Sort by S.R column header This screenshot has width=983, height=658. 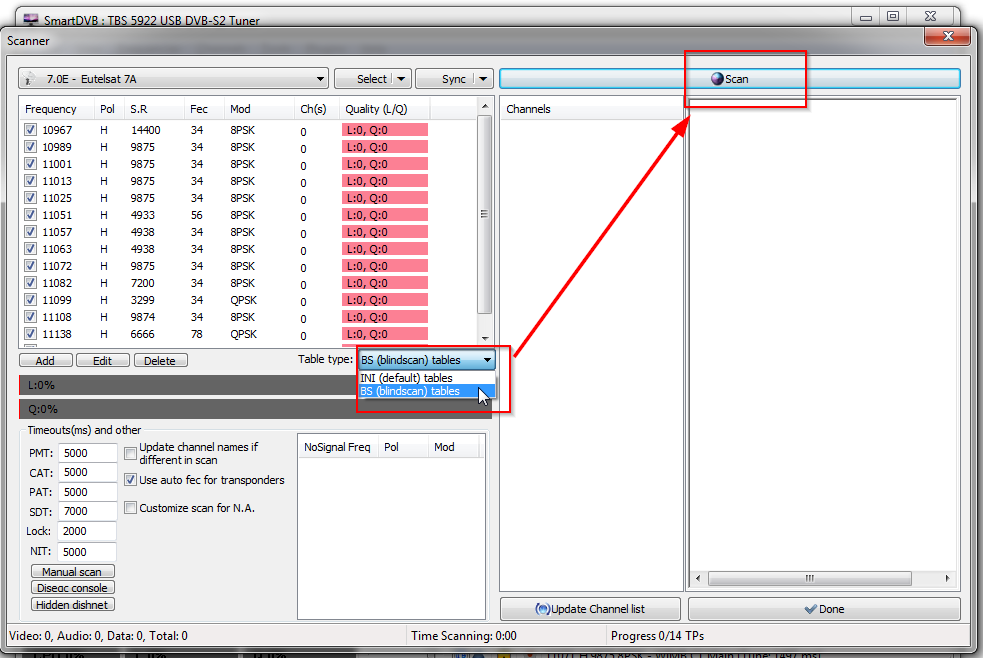pos(154,109)
